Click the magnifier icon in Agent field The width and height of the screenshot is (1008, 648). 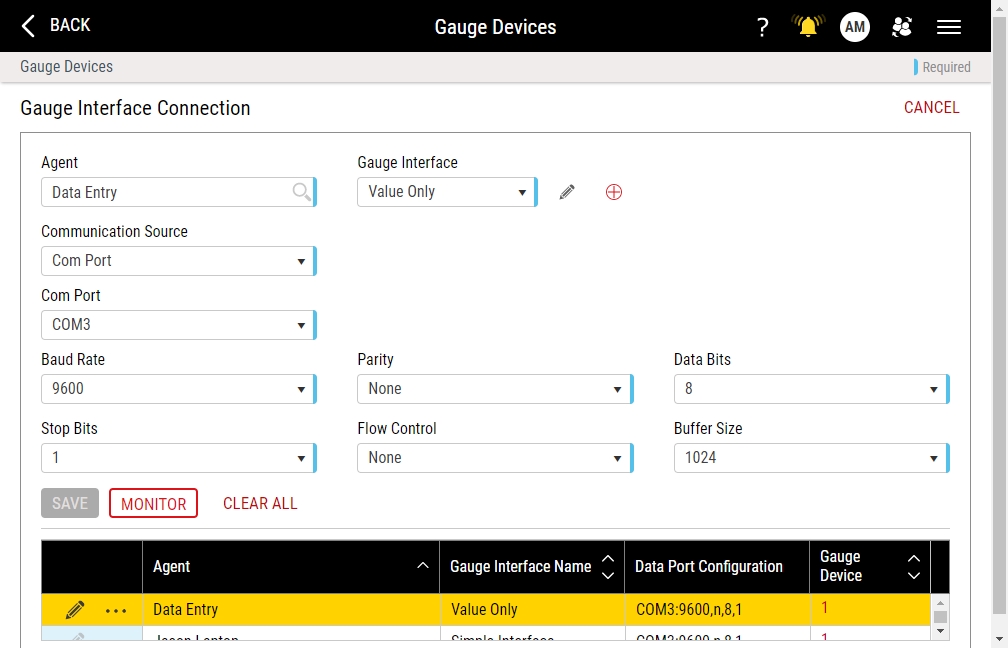point(301,191)
